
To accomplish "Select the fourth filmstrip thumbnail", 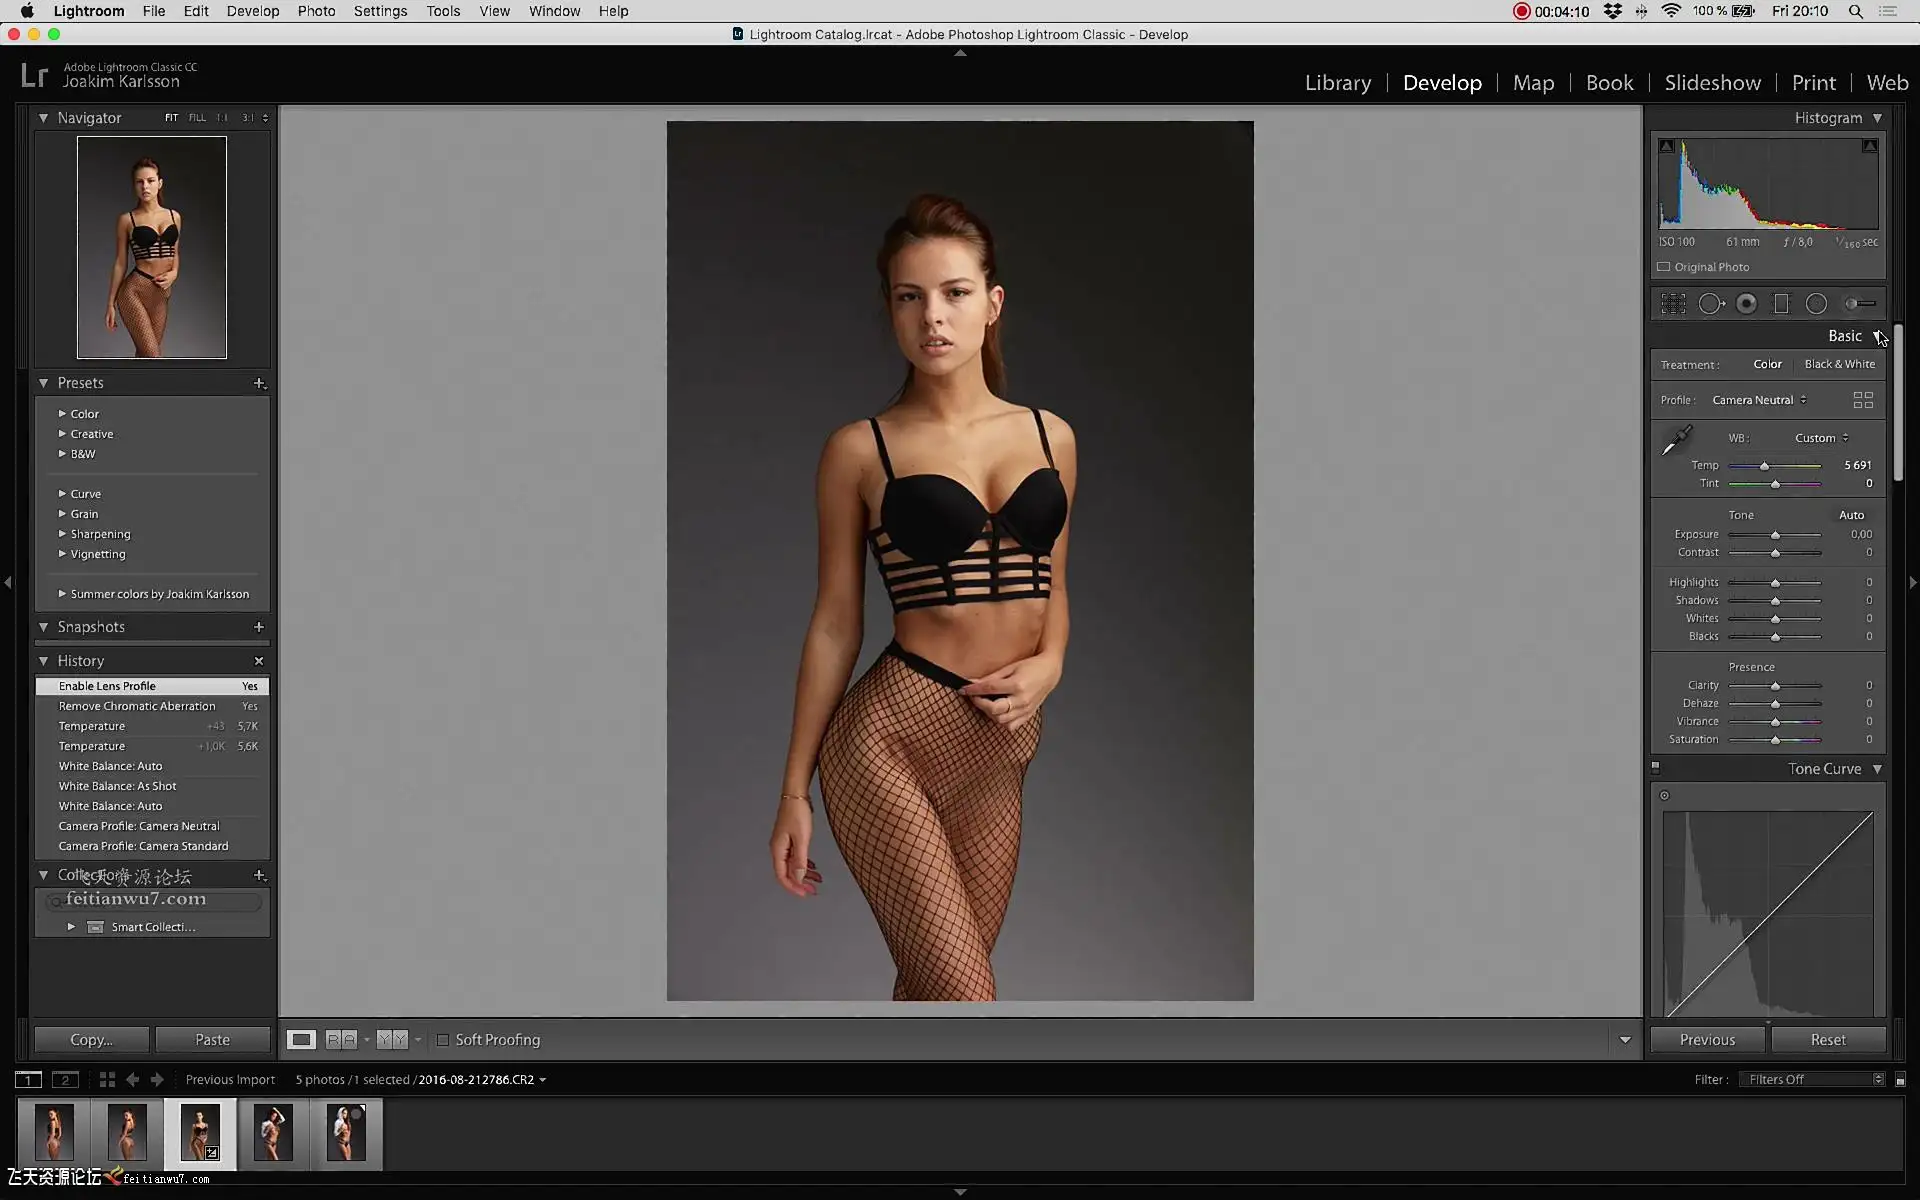I will [273, 1132].
